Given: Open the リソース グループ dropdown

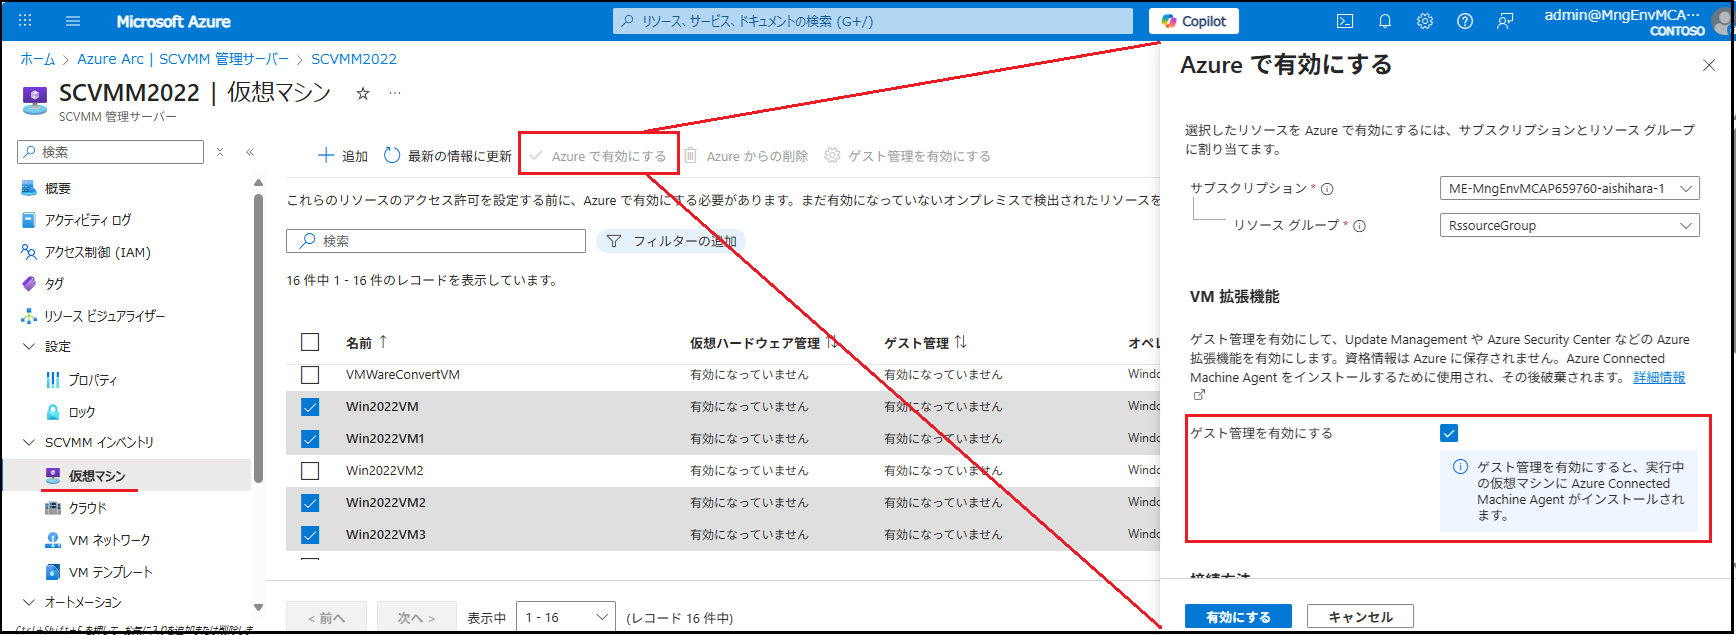Looking at the screenshot, I should [1568, 226].
